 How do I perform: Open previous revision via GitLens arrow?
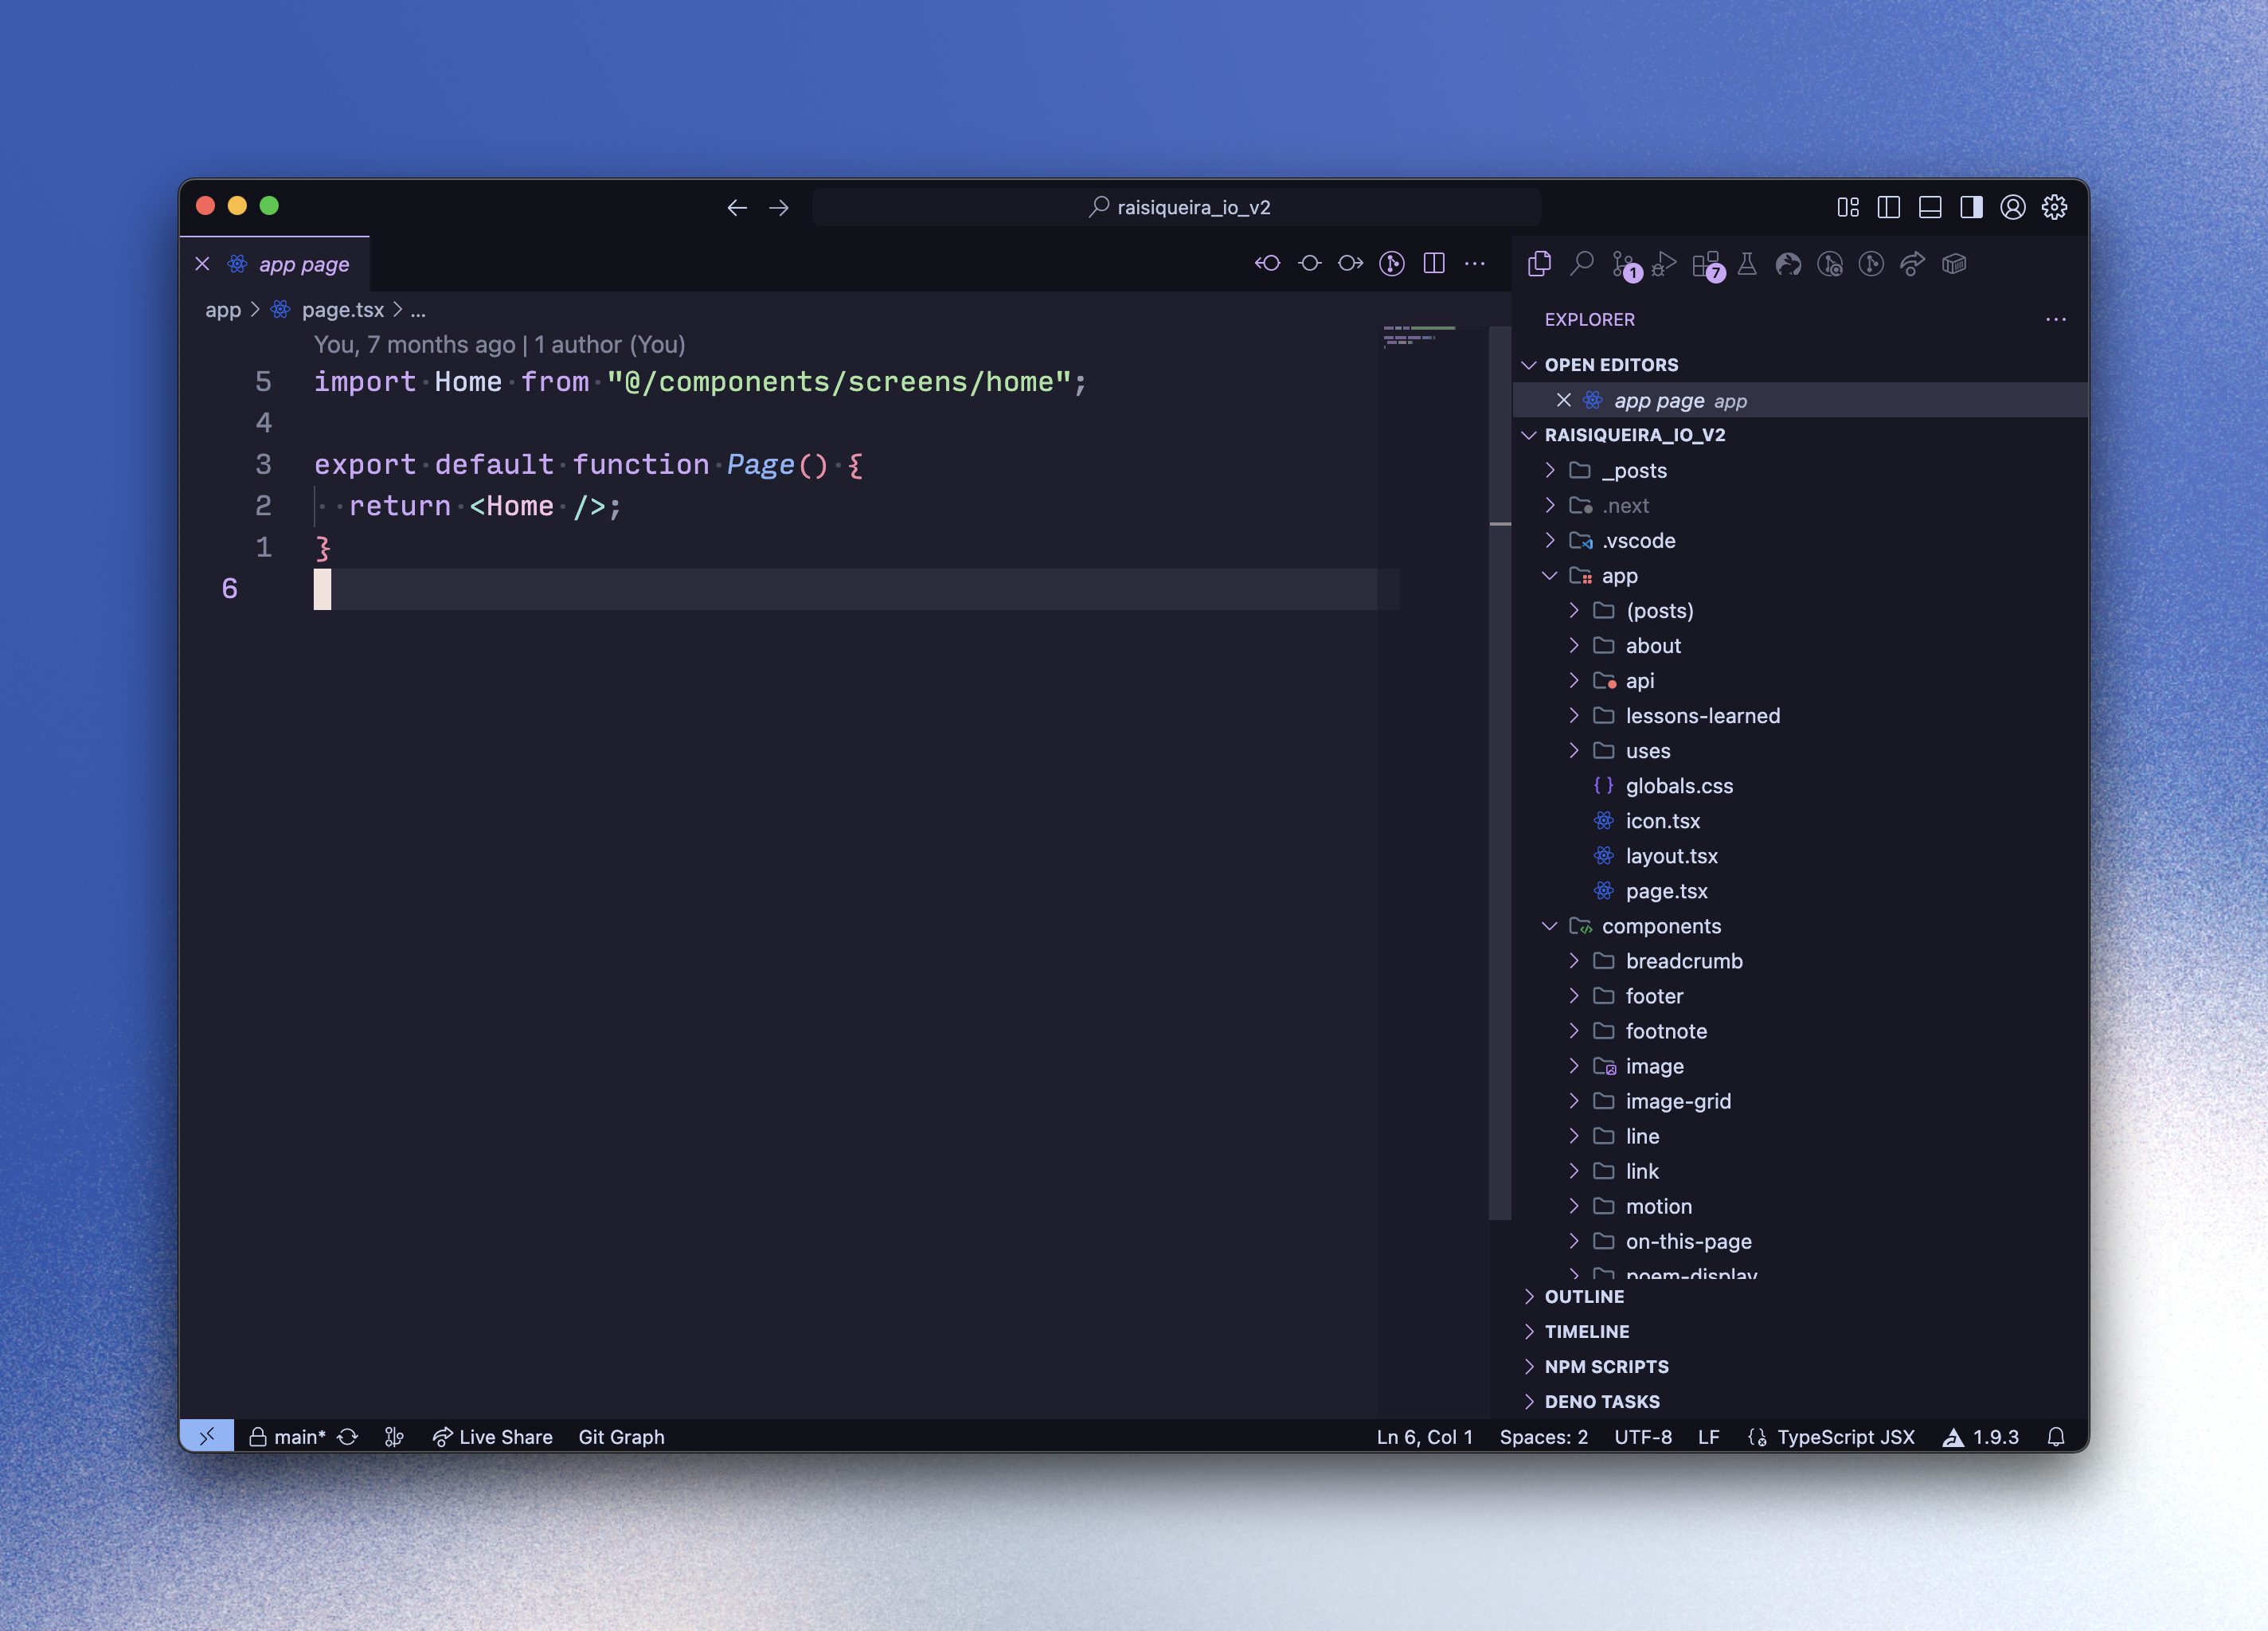tap(1267, 263)
